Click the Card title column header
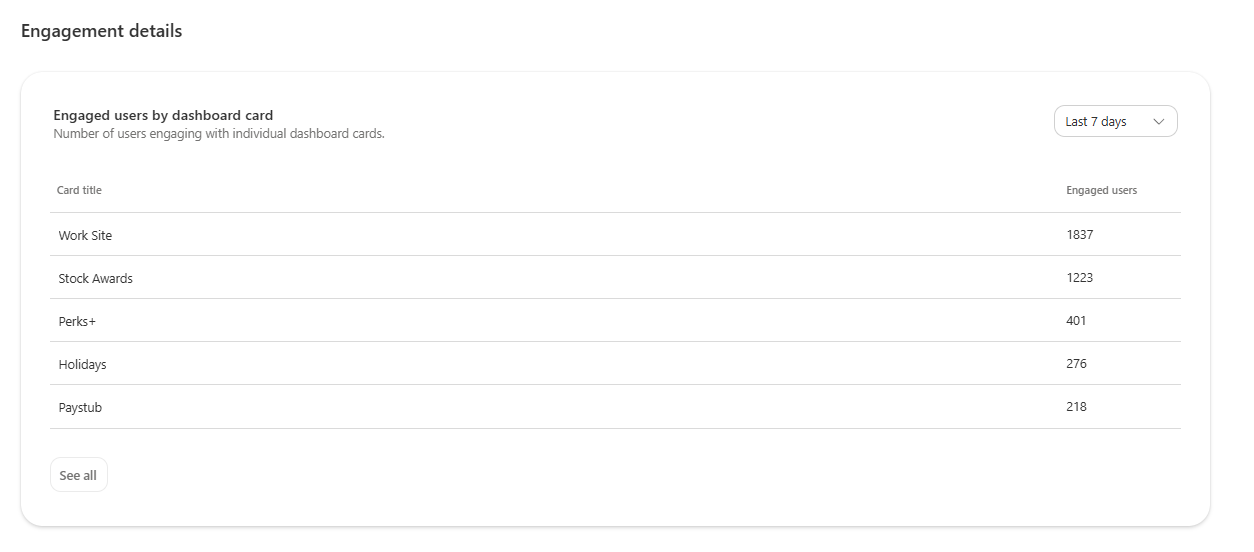 pos(79,190)
